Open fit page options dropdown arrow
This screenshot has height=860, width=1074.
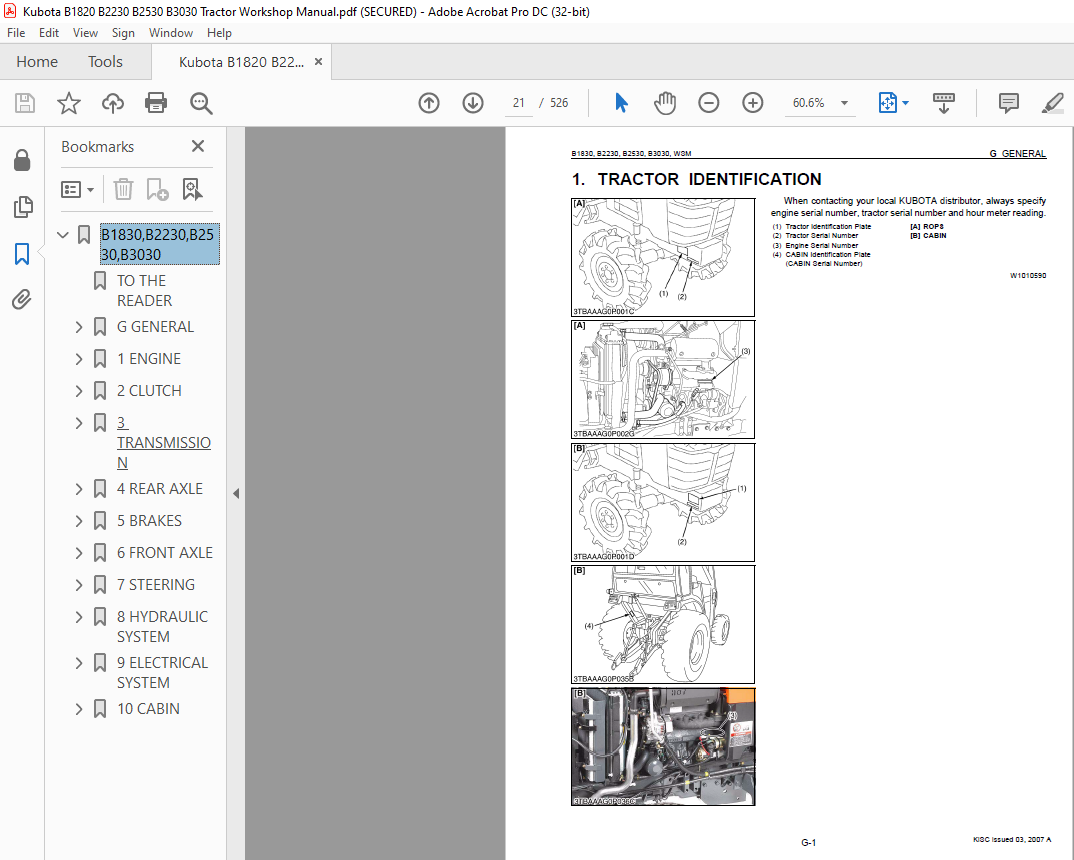[906, 103]
